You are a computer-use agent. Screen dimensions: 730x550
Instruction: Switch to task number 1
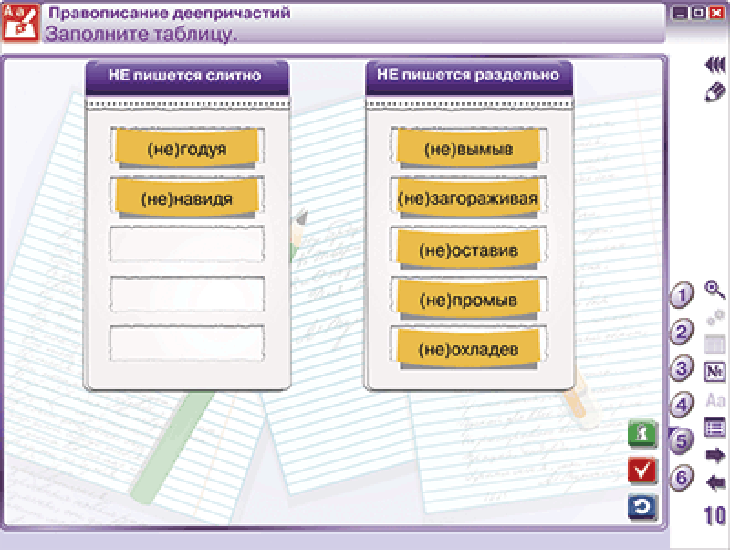coord(682,296)
